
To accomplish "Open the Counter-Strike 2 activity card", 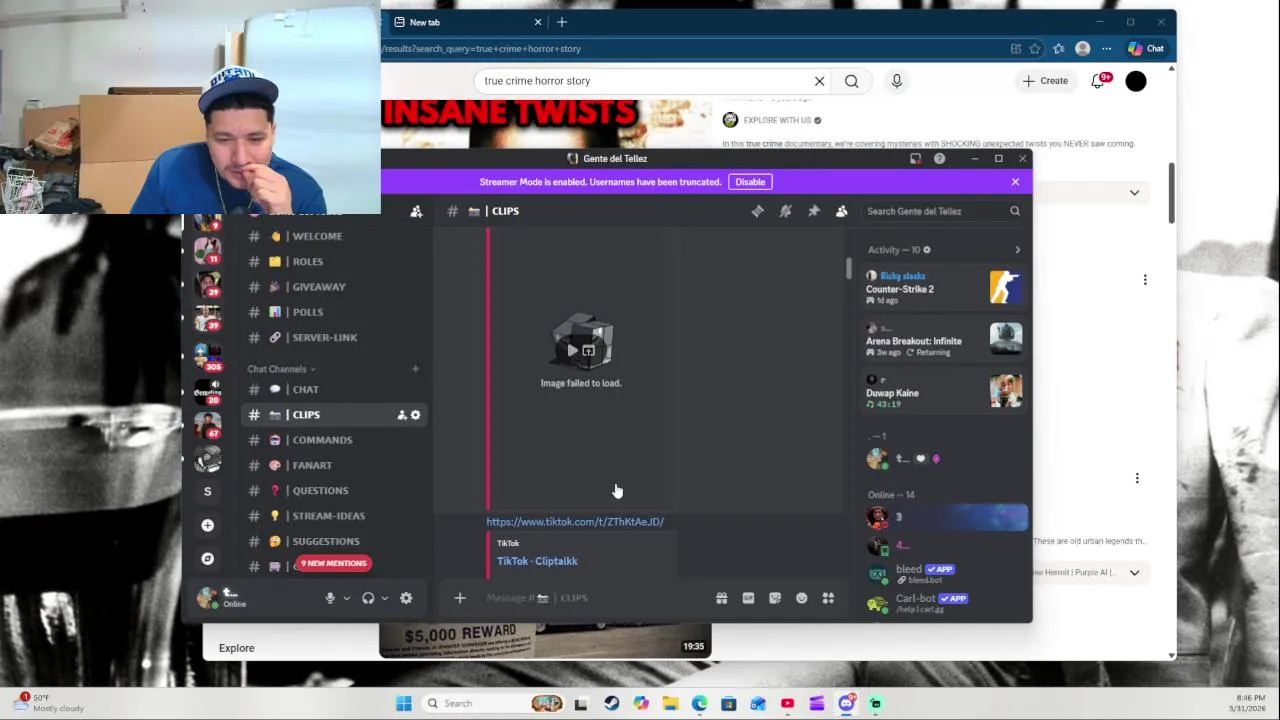I will 944,288.
